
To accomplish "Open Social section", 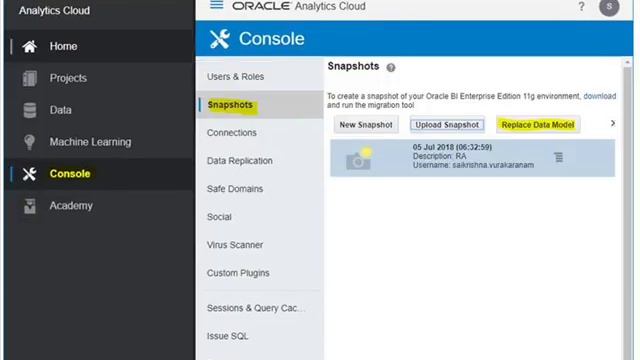I will tap(219, 217).
